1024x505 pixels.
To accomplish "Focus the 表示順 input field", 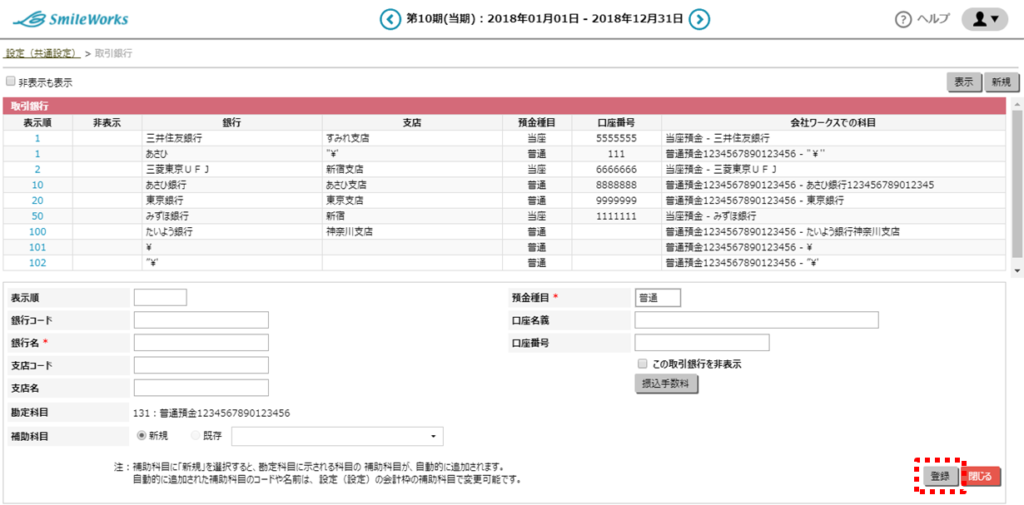I will coord(160,297).
